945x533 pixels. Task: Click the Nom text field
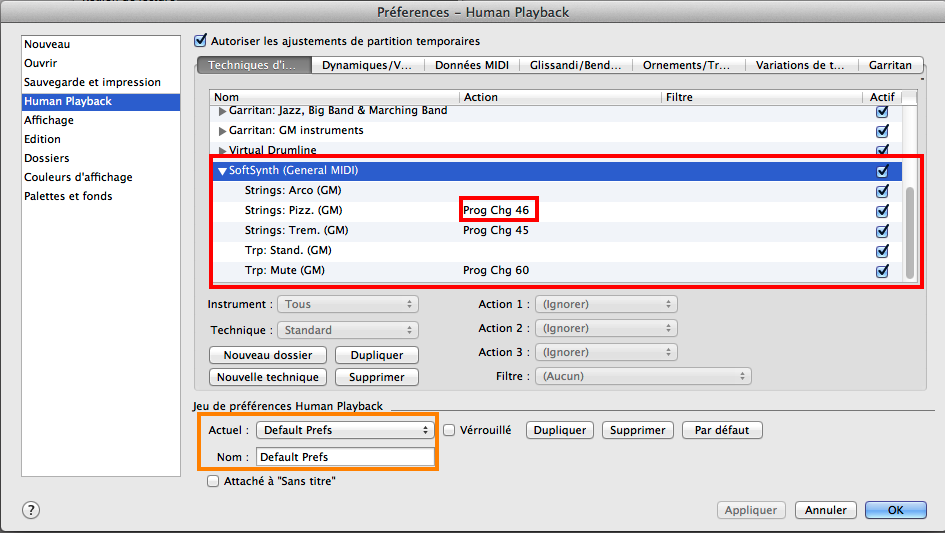tap(345, 457)
